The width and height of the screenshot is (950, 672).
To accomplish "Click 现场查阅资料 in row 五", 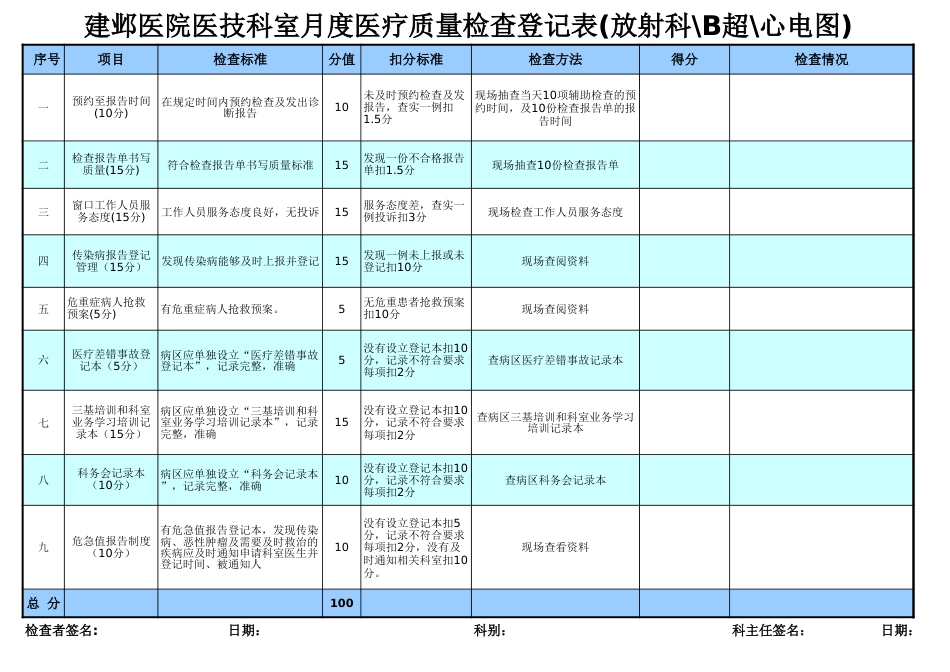I will [556, 308].
